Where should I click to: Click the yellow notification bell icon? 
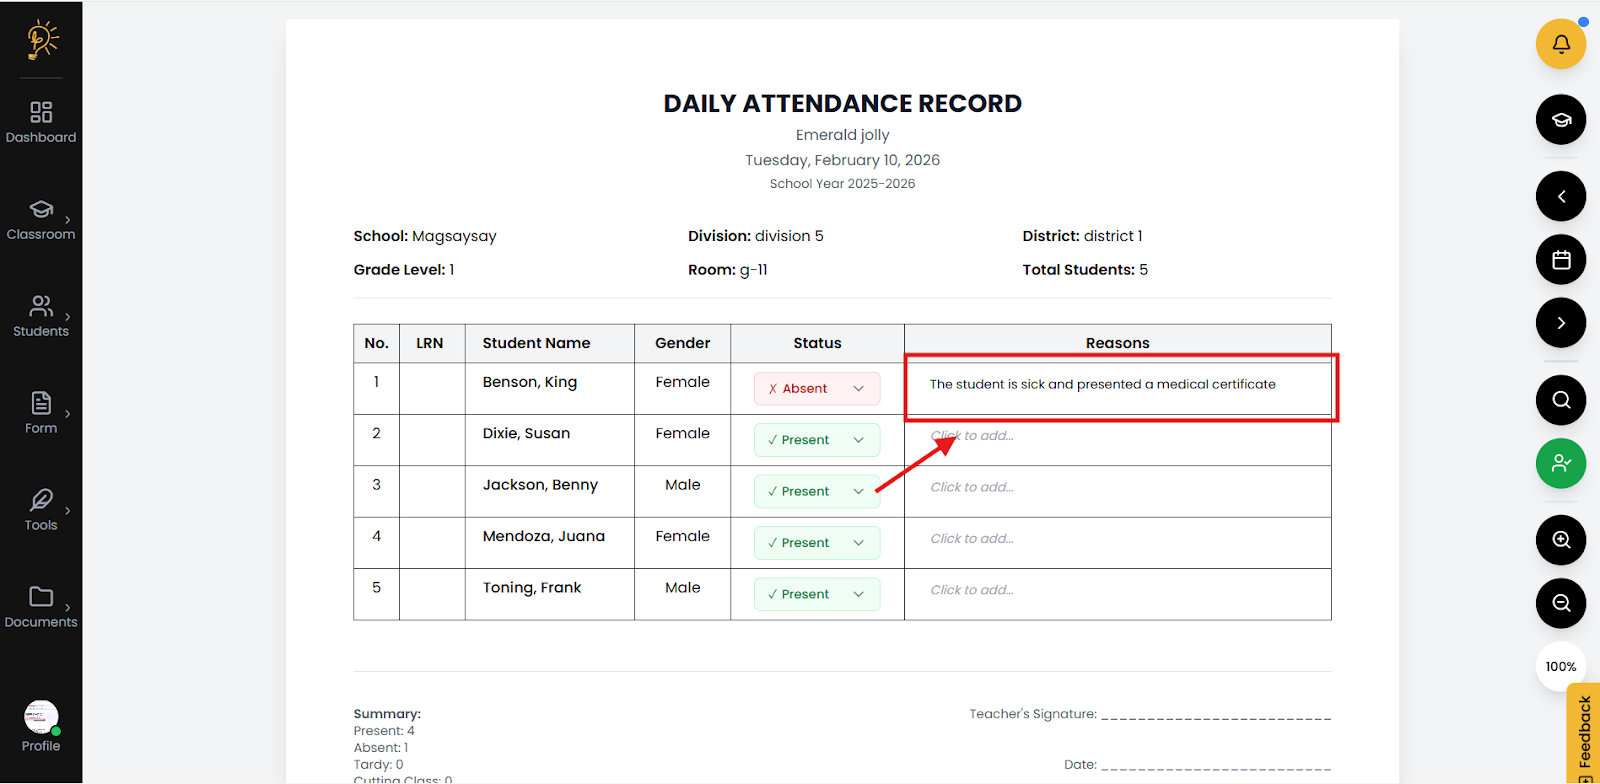[x=1560, y=44]
